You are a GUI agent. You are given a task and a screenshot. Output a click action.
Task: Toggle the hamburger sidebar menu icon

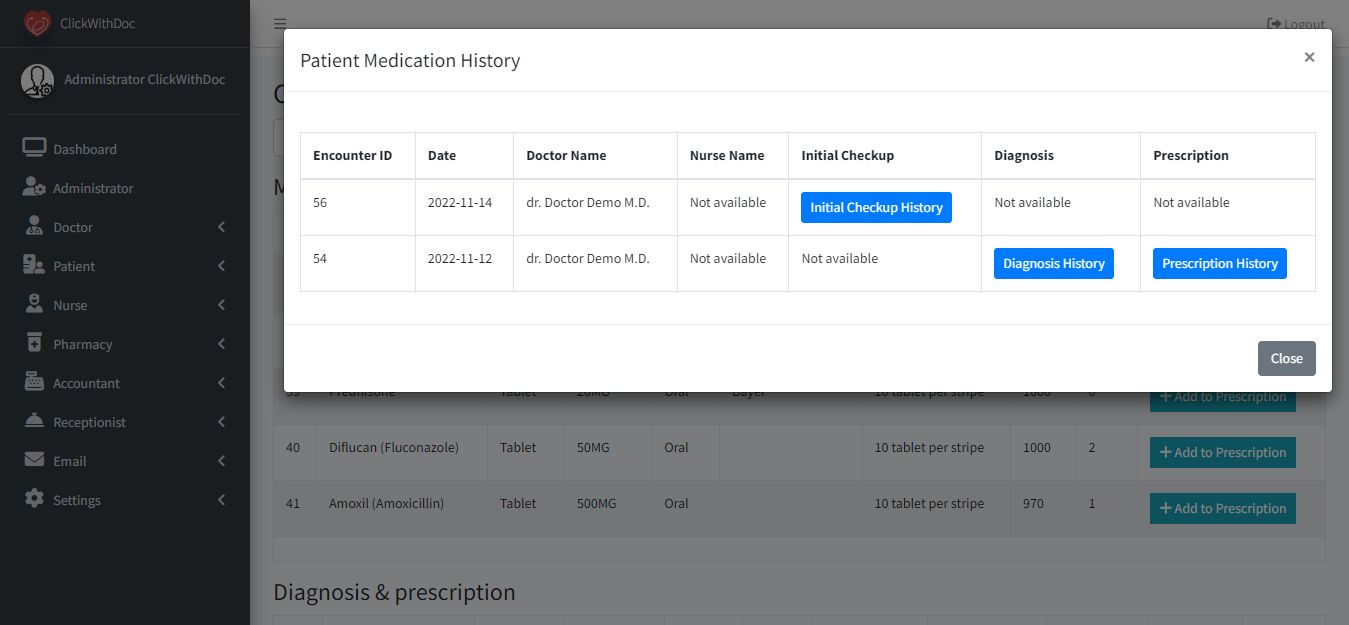[x=280, y=24]
